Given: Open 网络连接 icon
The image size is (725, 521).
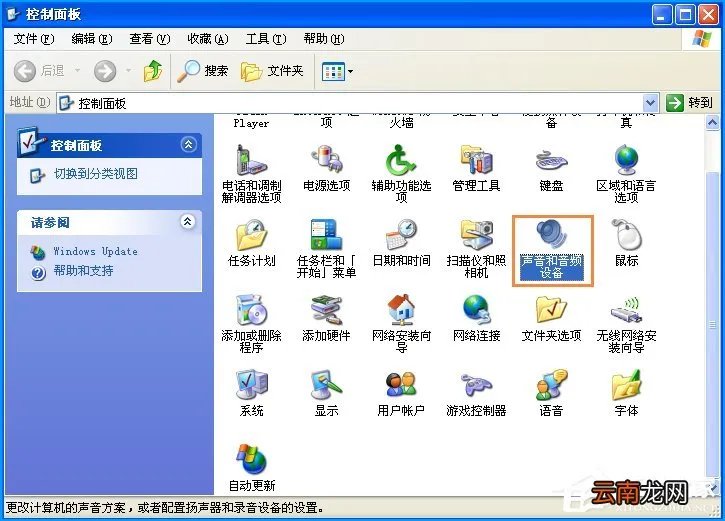Looking at the screenshot, I should [476, 318].
